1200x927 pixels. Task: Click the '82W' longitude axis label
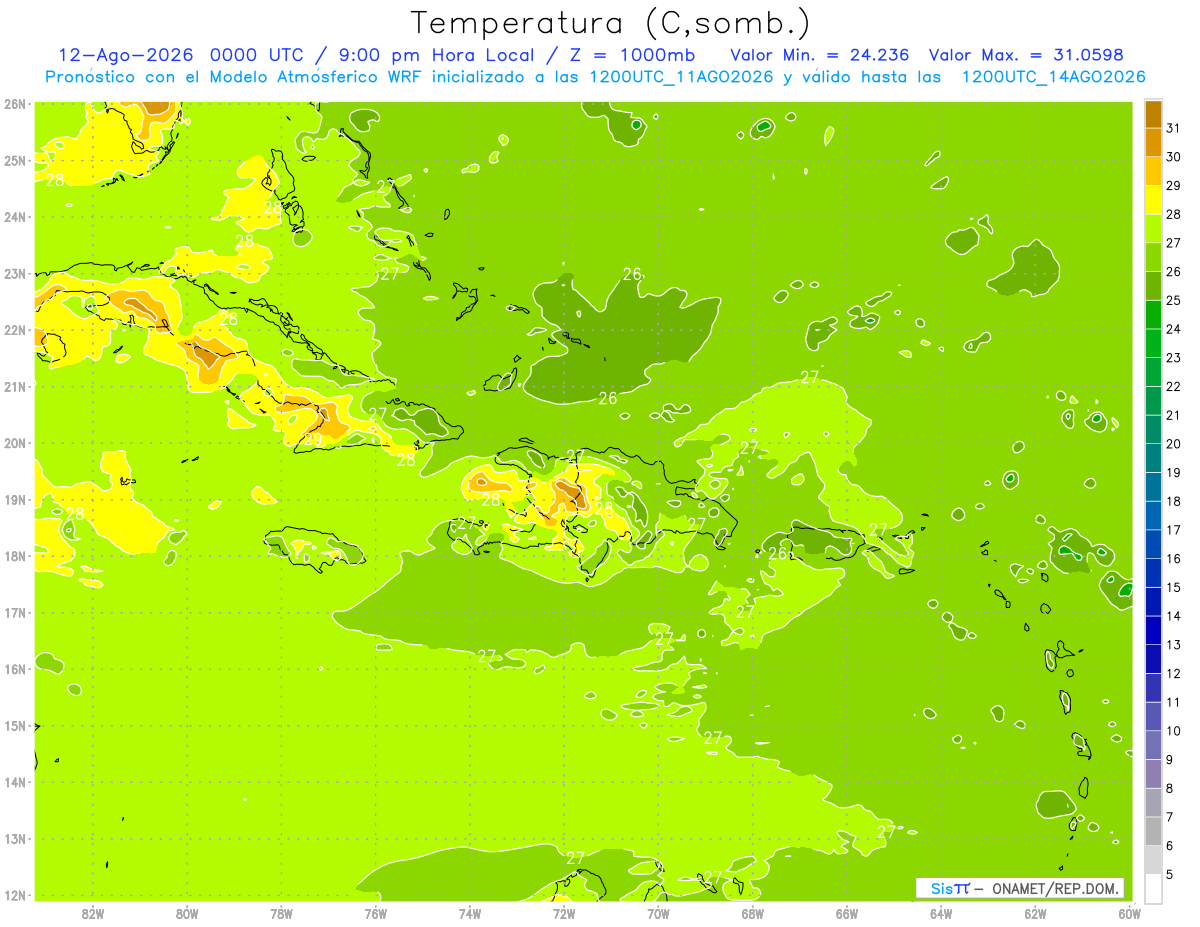point(92,914)
